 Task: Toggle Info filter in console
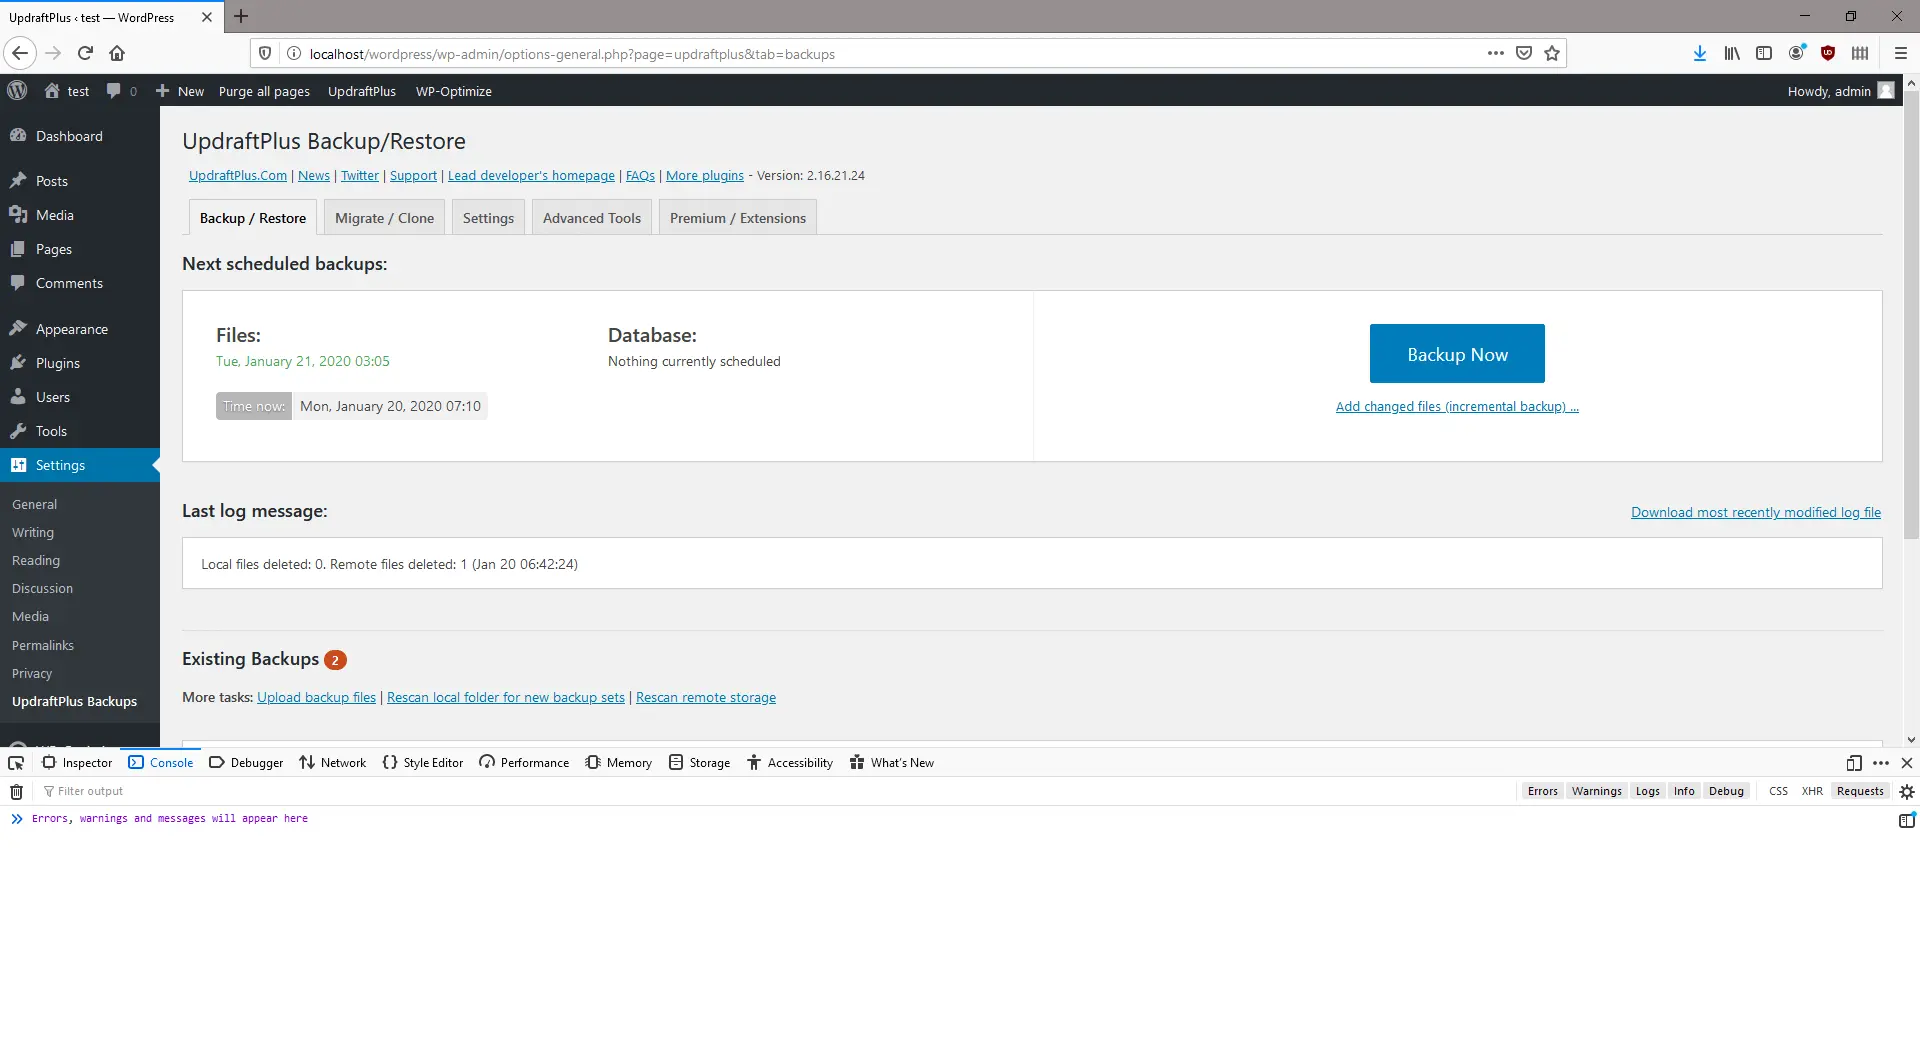click(1685, 792)
